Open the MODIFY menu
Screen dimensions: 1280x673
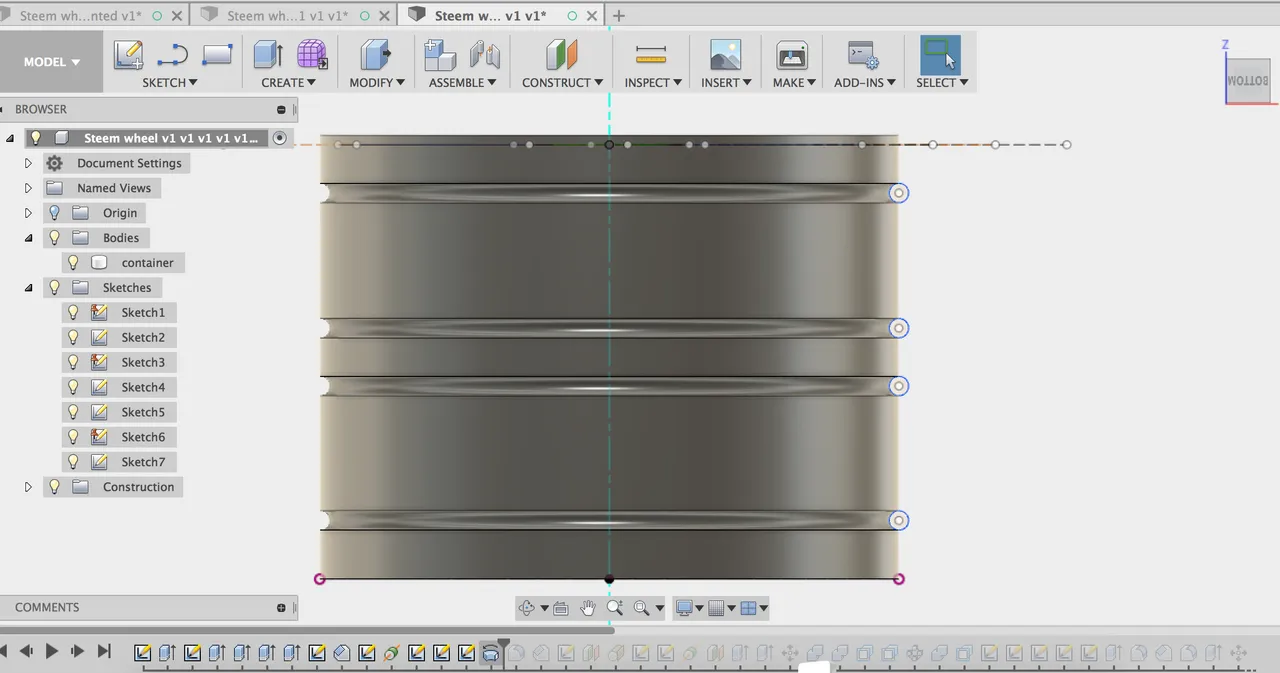(x=377, y=83)
